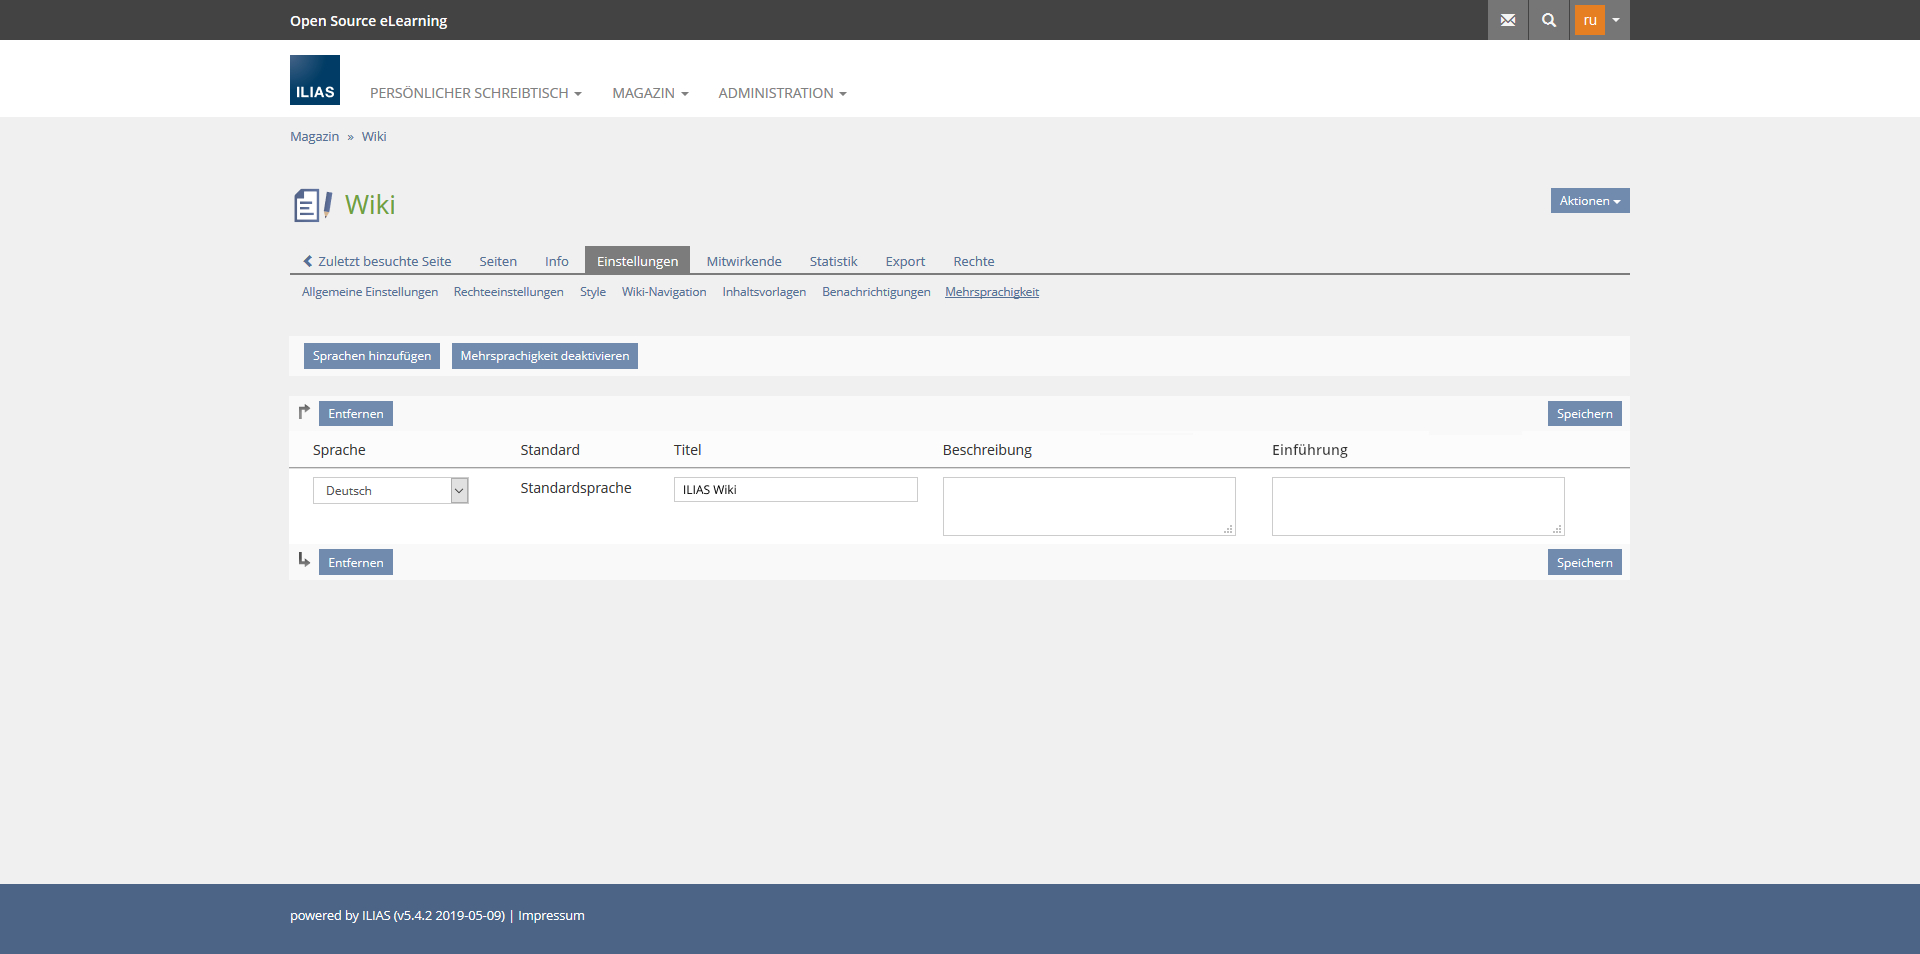Click the resize handle of Beschreibung textarea

click(1229, 529)
